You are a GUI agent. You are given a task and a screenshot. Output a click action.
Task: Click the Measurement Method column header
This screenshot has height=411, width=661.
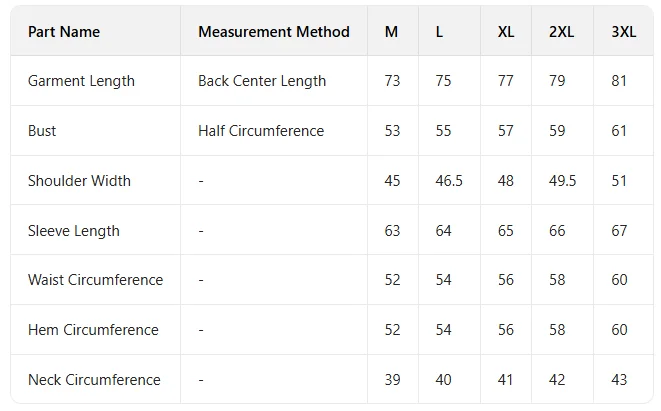(273, 32)
